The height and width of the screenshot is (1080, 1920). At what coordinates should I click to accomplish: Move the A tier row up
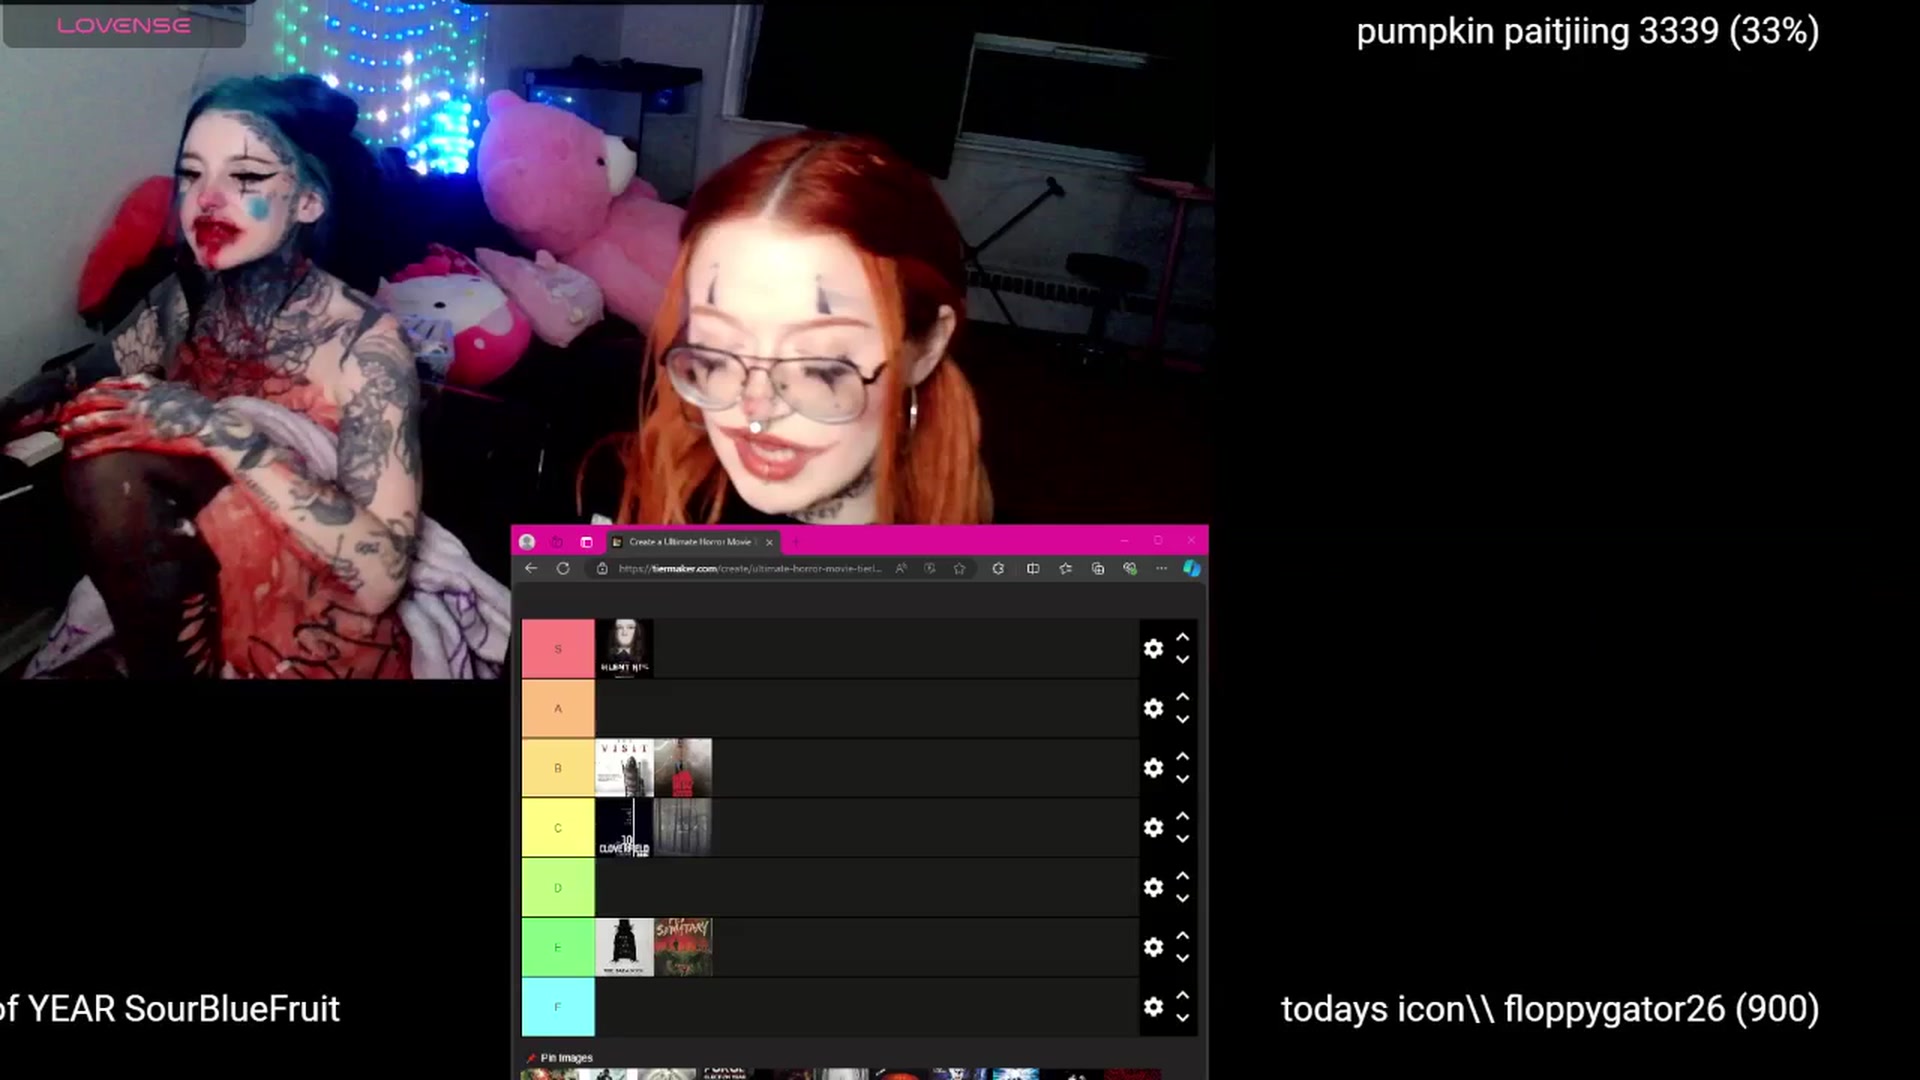[1183, 696]
